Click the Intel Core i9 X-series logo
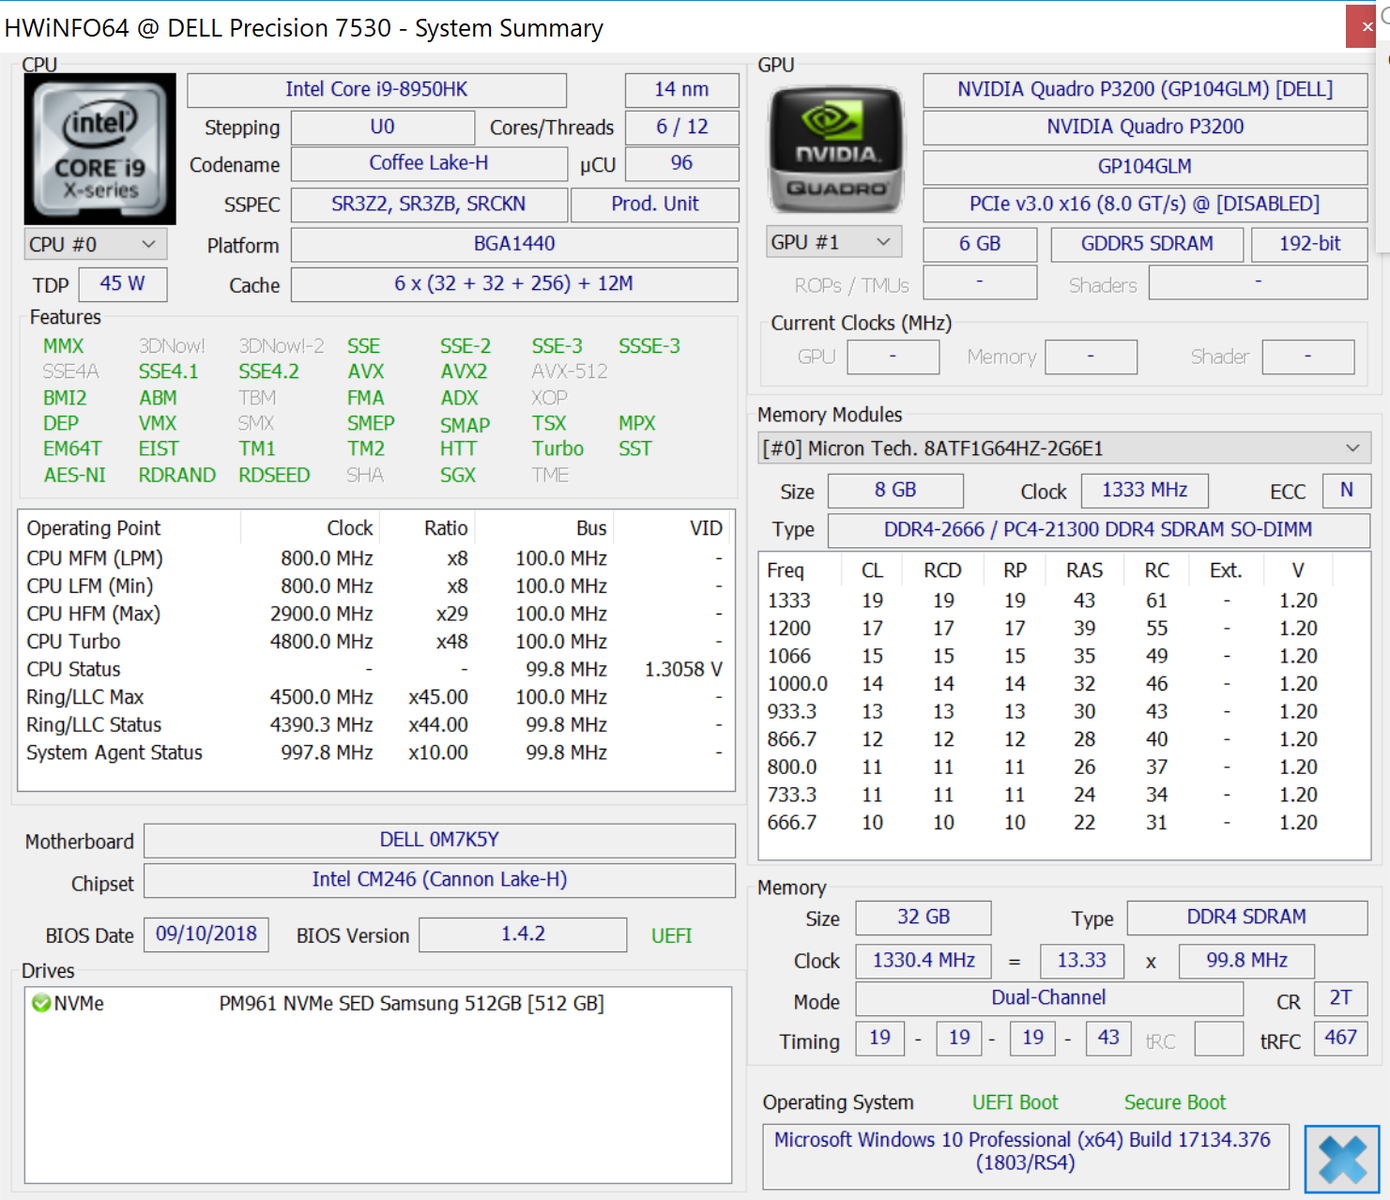 (x=100, y=149)
